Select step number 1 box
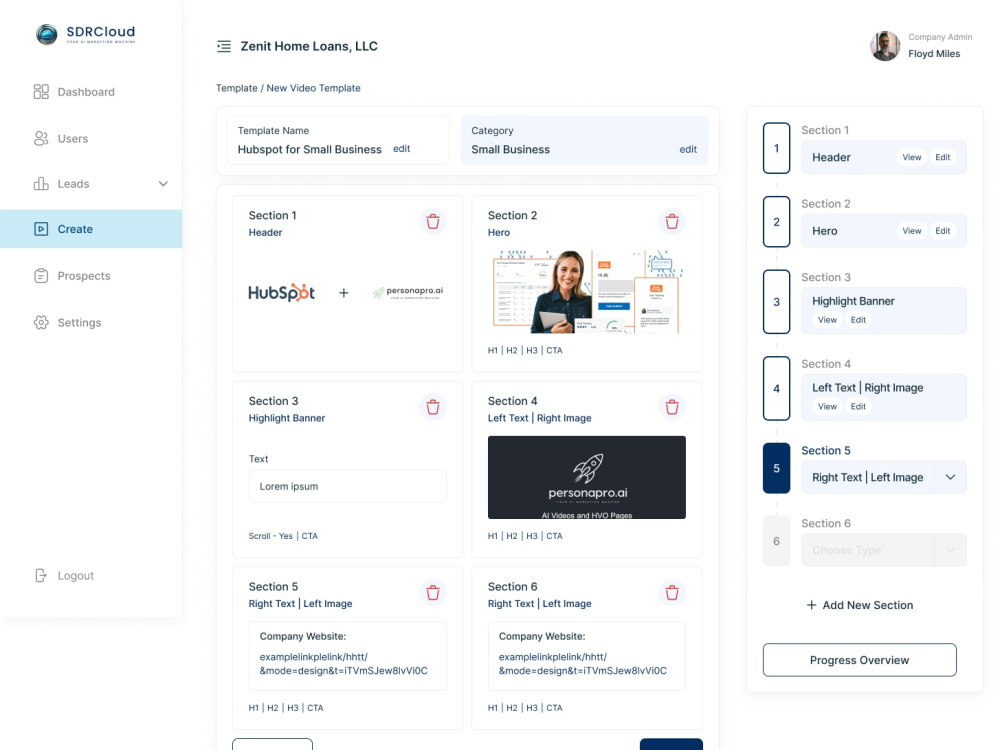1000x750 pixels. pyautogui.click(x=776, y=148)
